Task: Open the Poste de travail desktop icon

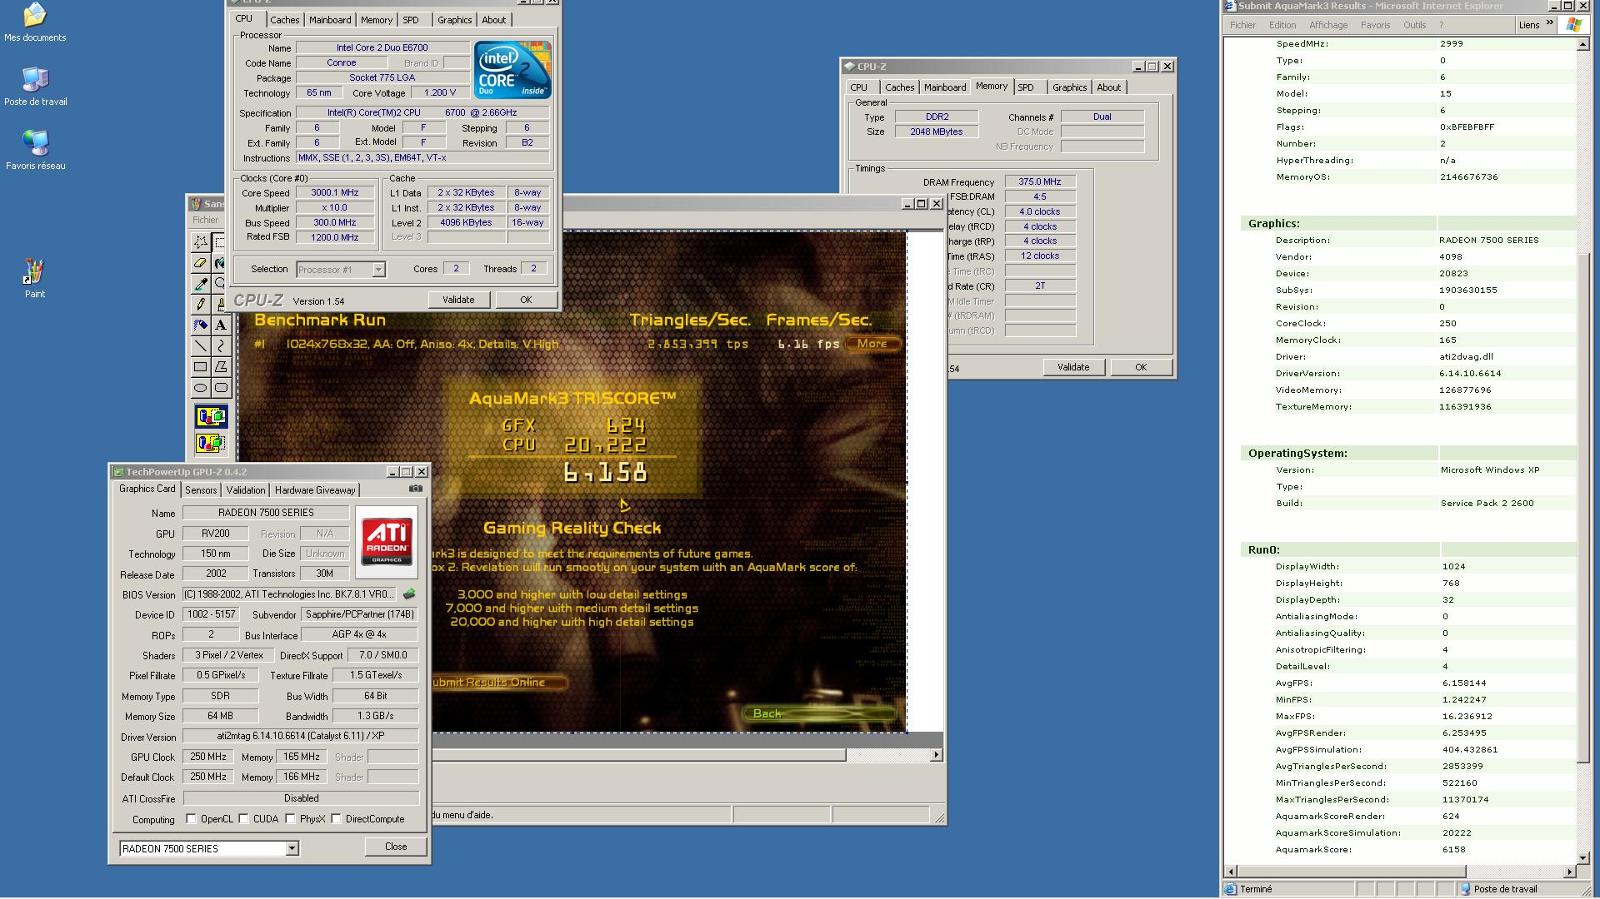Action: point(35,87)
